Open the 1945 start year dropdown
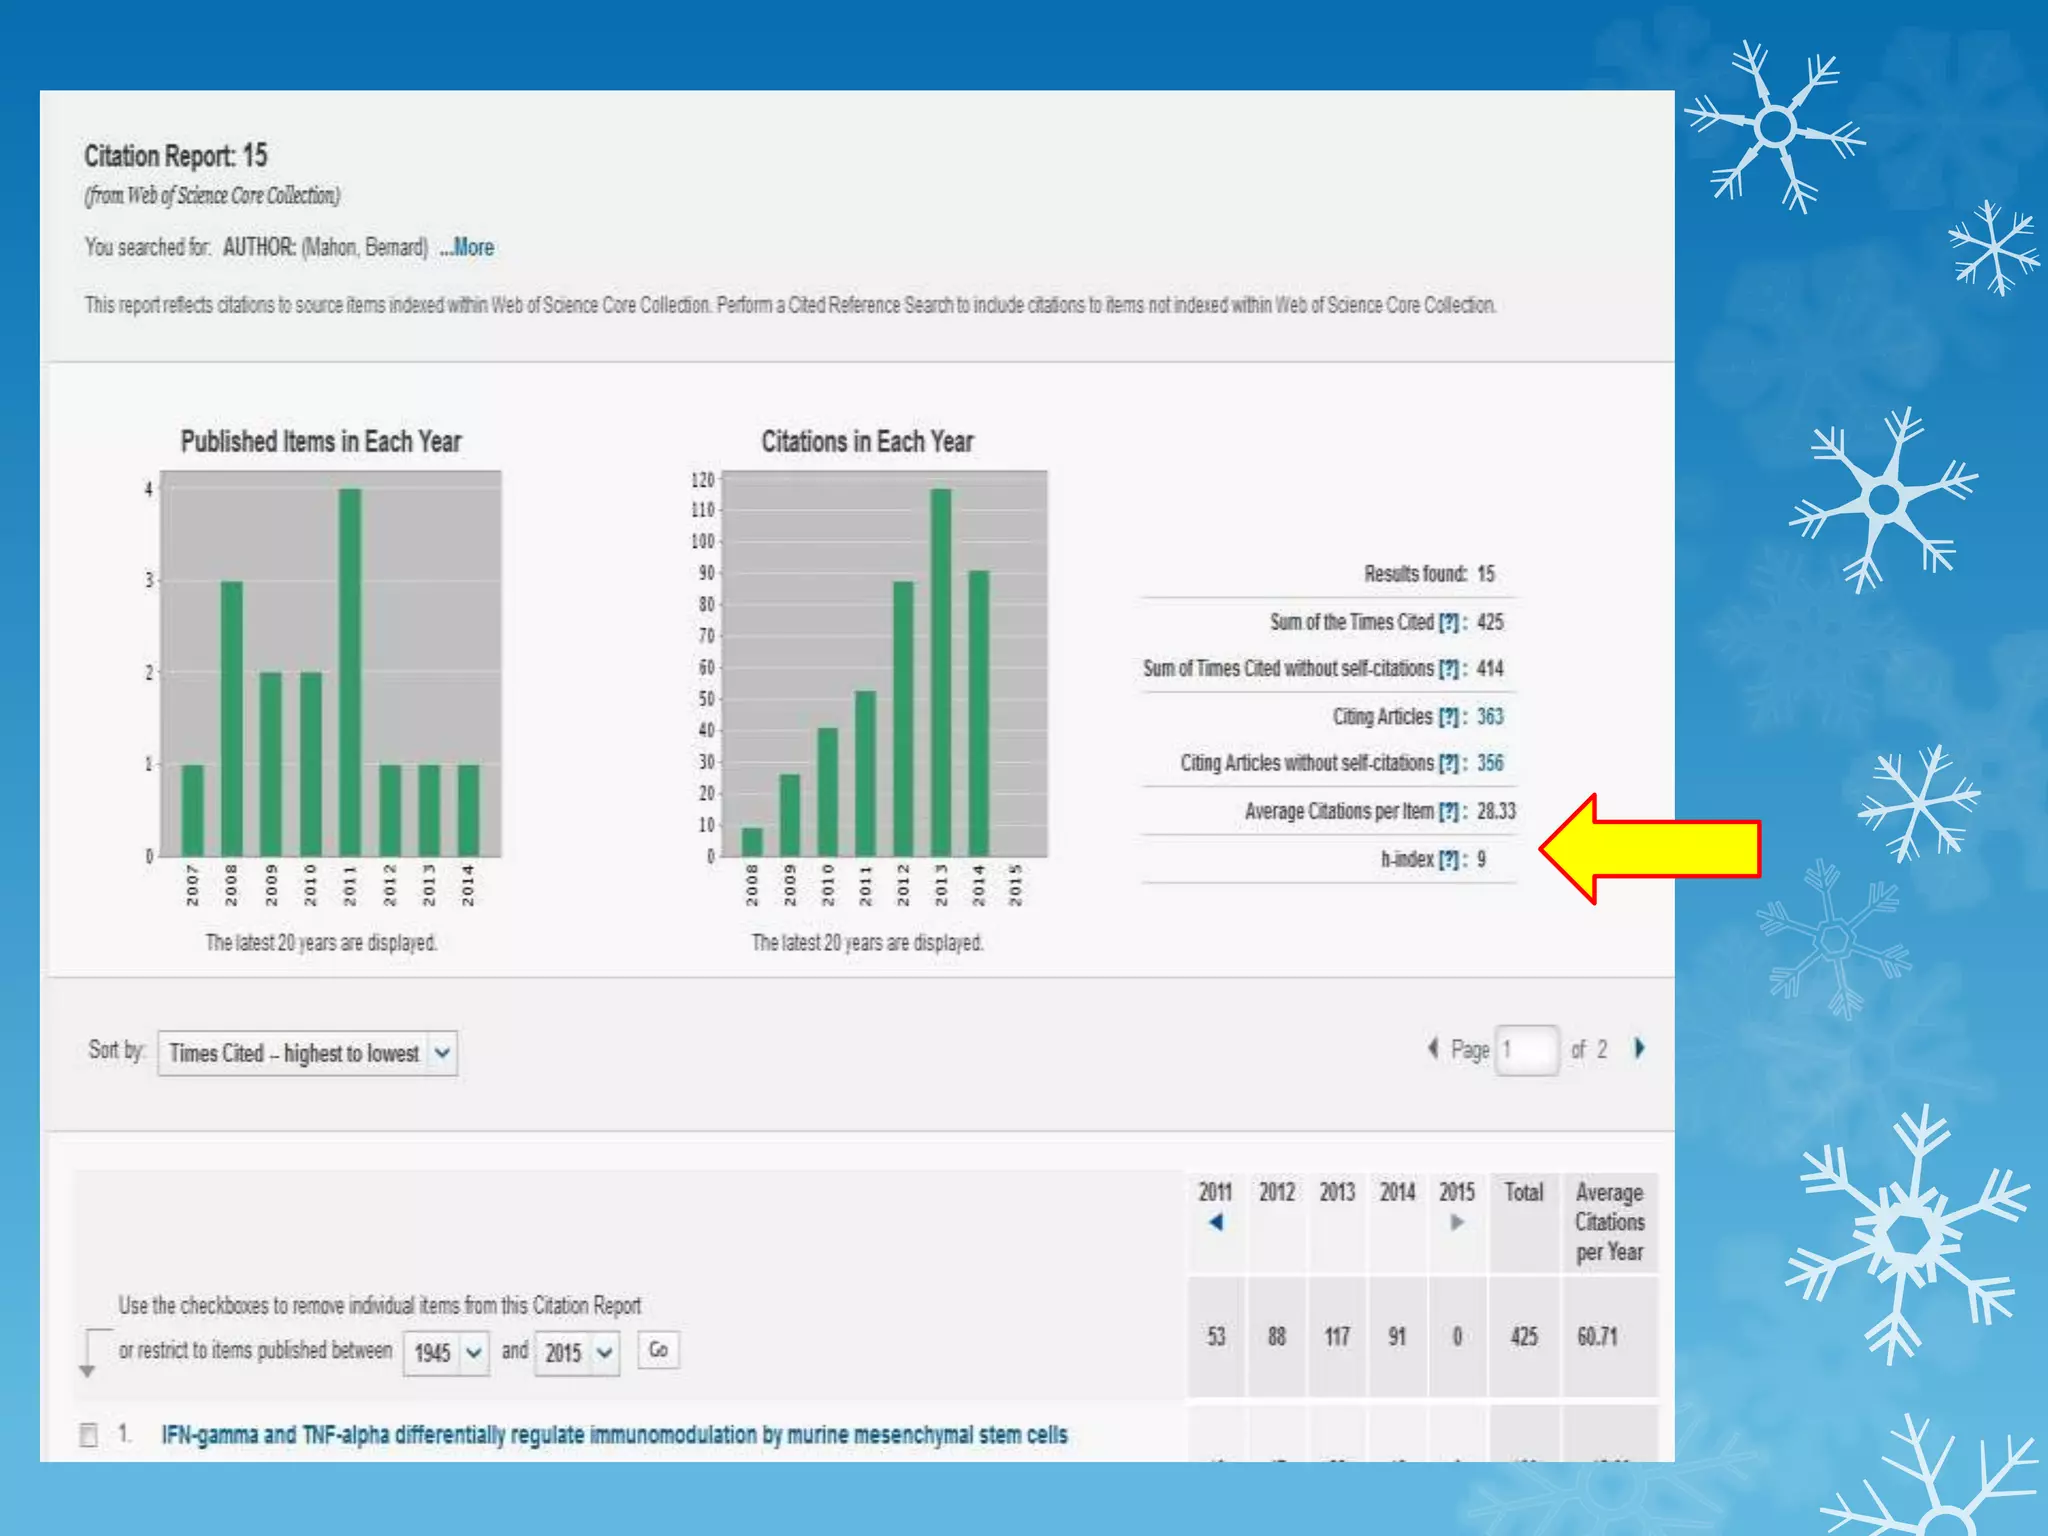Screen dimensions: 2048x1536 click(447, 1353)
